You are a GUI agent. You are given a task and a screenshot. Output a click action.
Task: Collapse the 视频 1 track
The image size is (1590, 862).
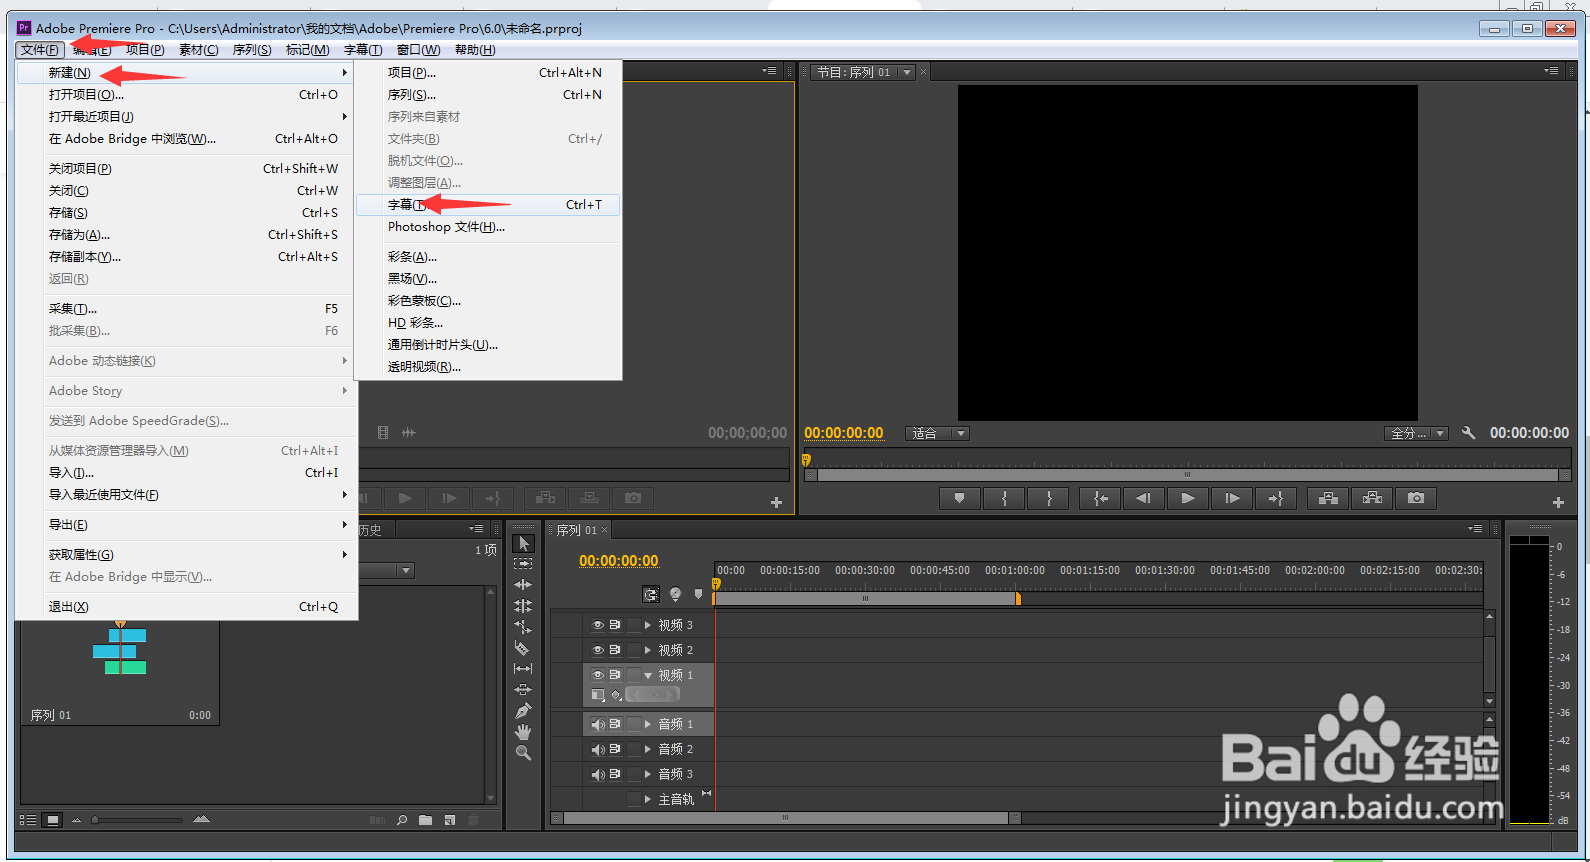tap(648, 675)
